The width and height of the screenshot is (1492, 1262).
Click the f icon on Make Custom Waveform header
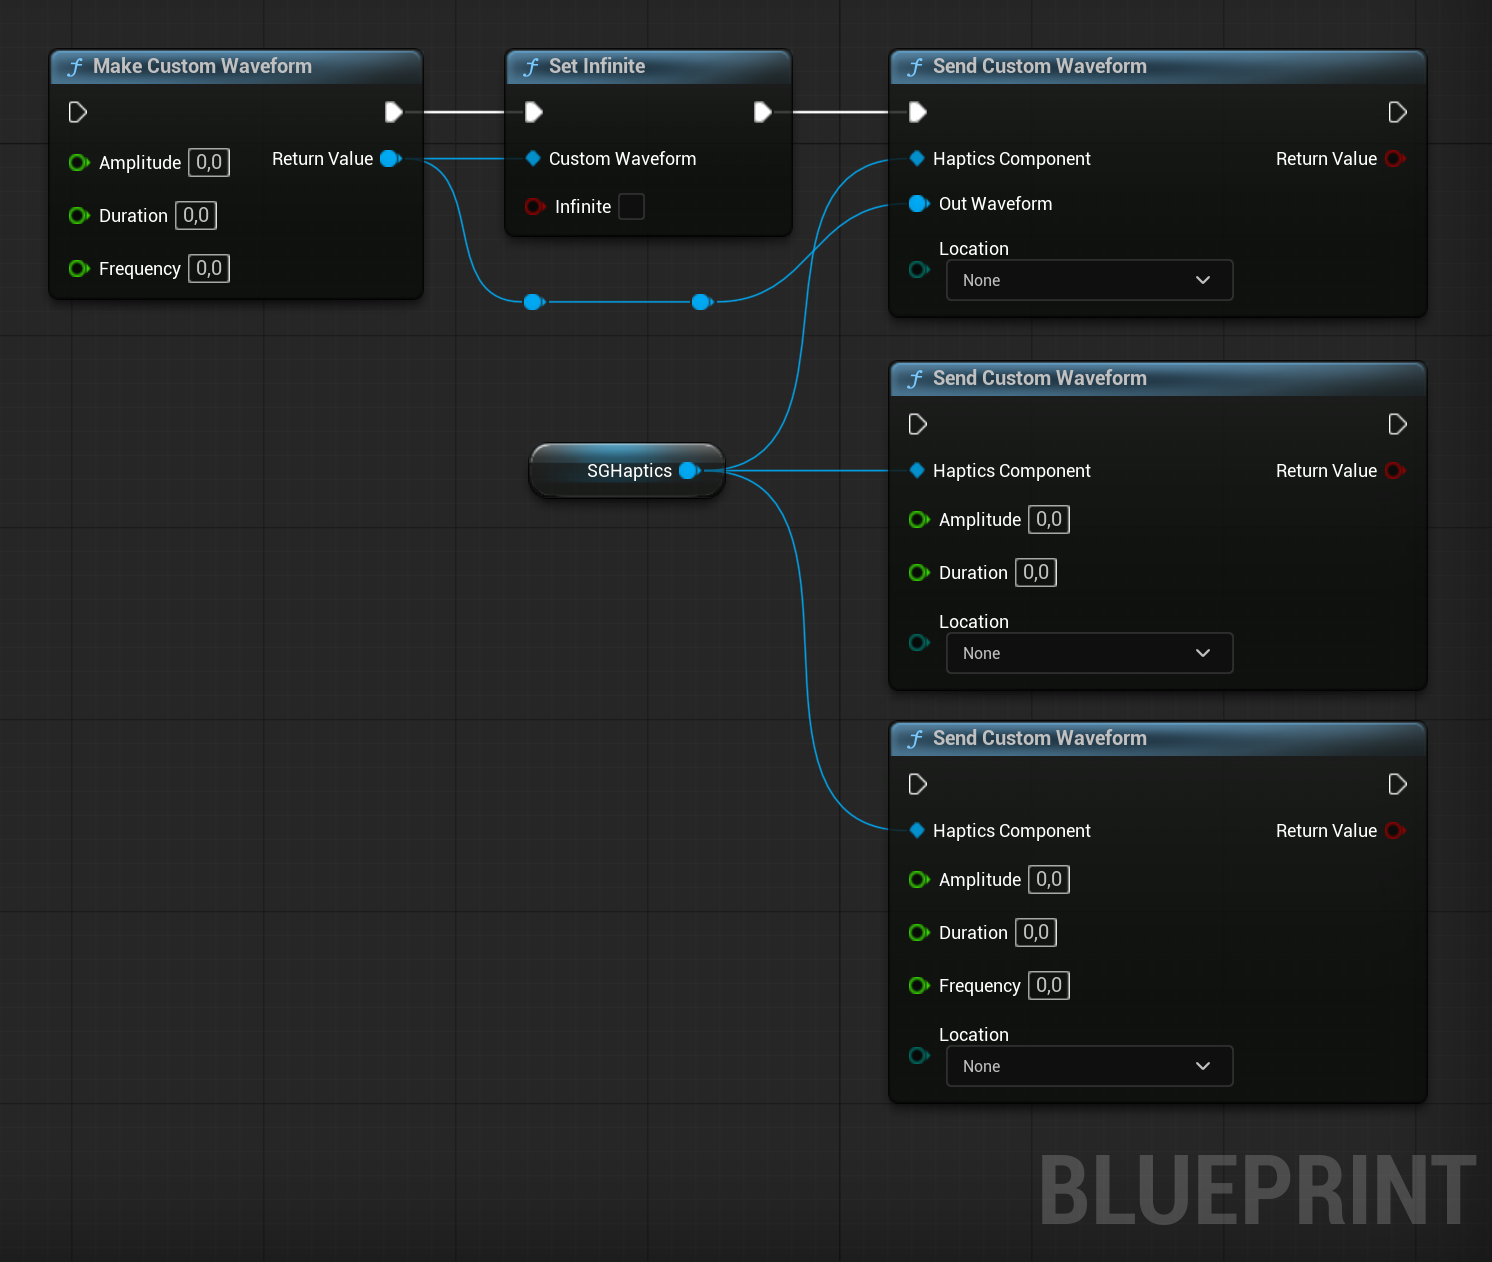click(75, 66)
